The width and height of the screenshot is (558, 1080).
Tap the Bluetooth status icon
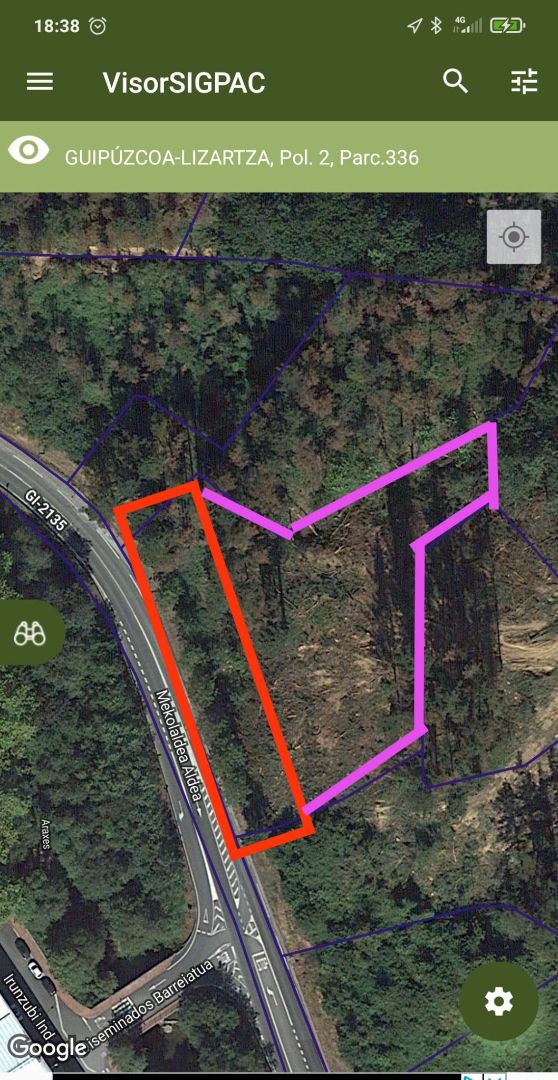point(436,26)
